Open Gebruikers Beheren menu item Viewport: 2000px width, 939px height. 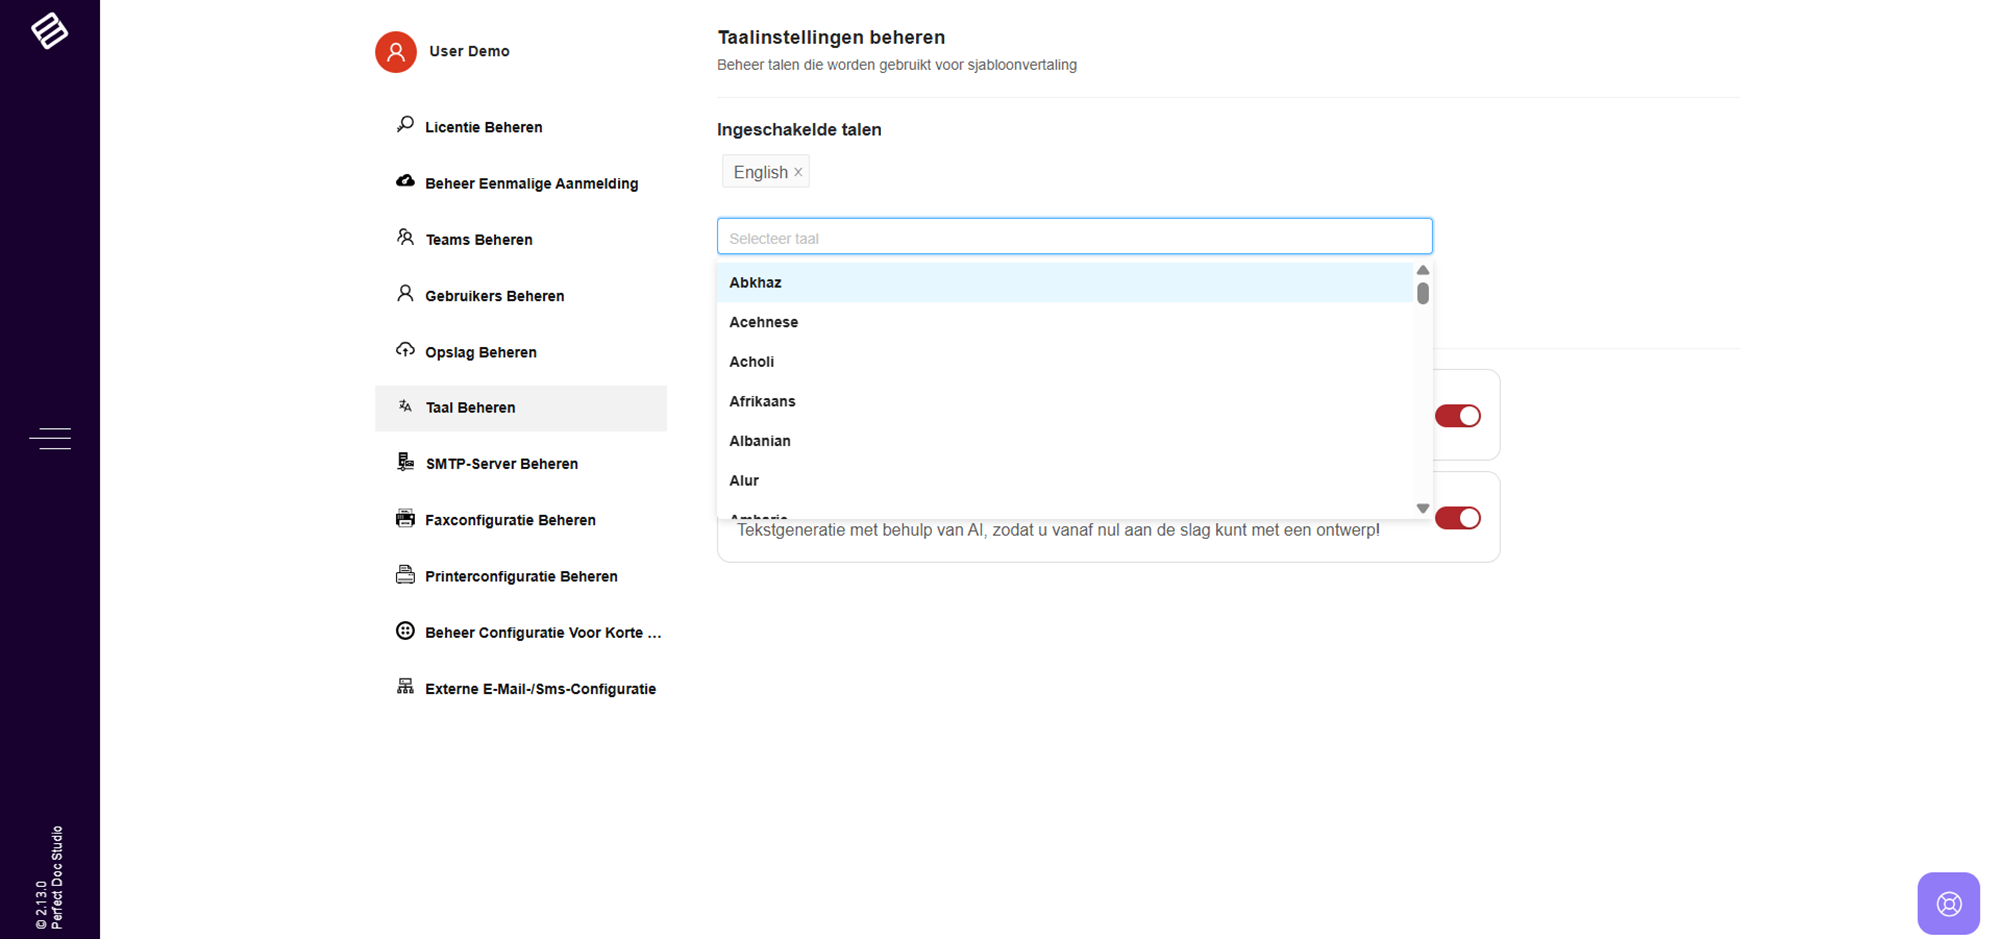click(494, 296)
